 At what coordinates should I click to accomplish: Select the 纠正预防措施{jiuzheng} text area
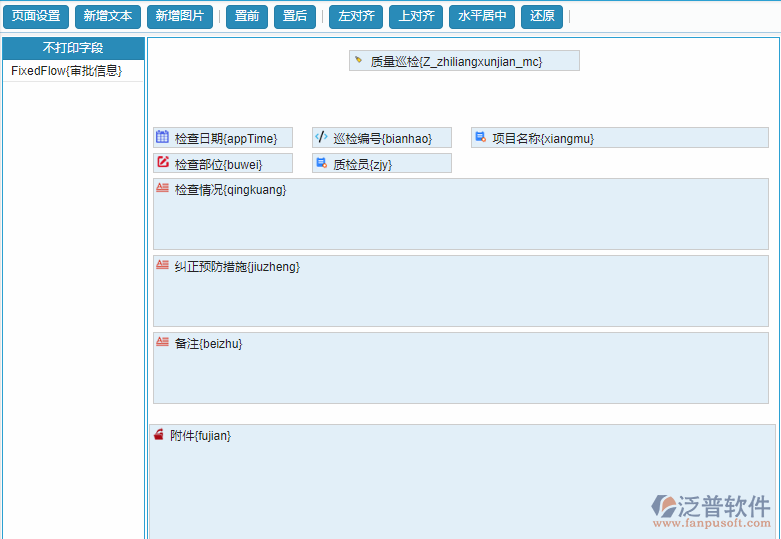coord(461,291)
